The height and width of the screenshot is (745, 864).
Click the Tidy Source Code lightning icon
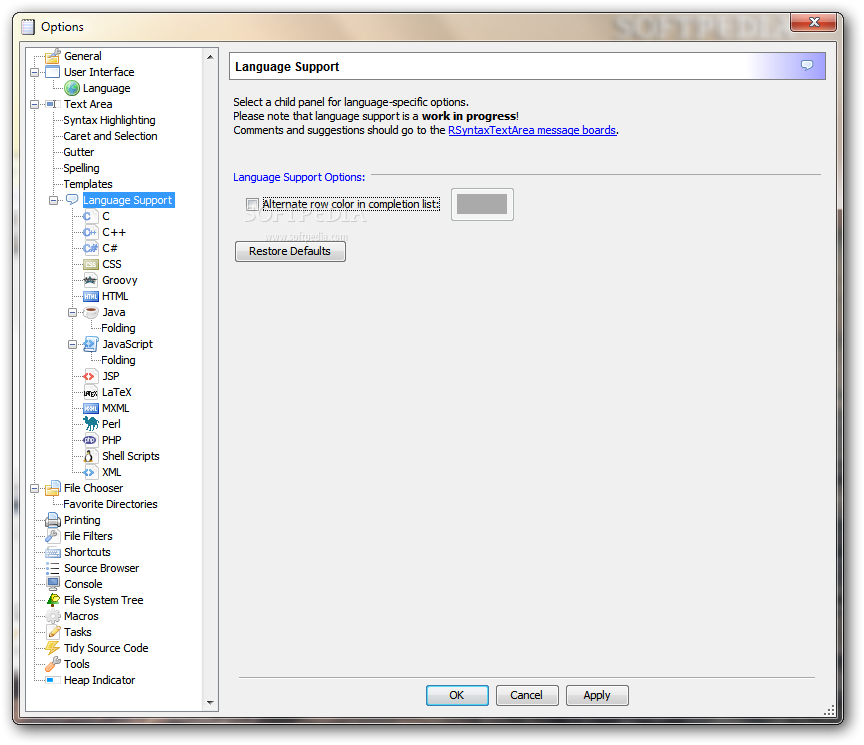(52, 647)
